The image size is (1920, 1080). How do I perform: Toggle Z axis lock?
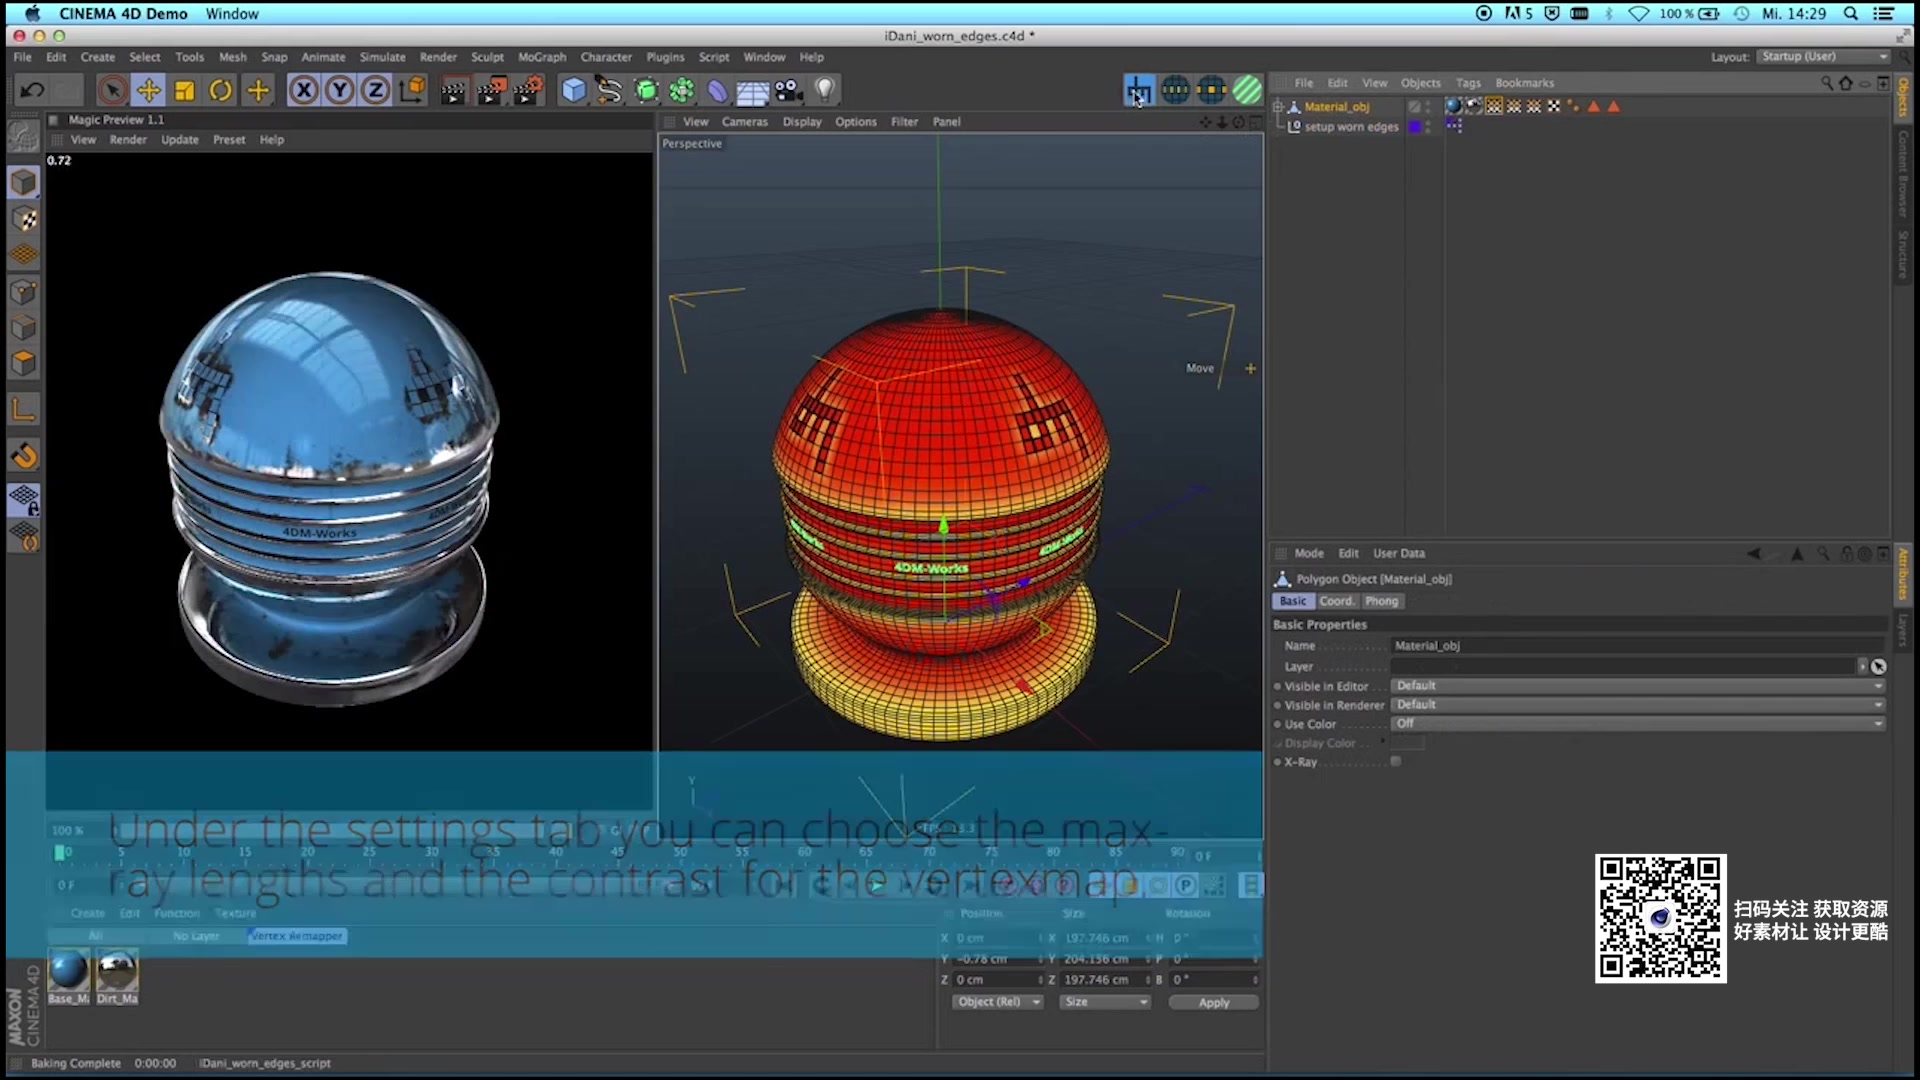tap(375, 91)
